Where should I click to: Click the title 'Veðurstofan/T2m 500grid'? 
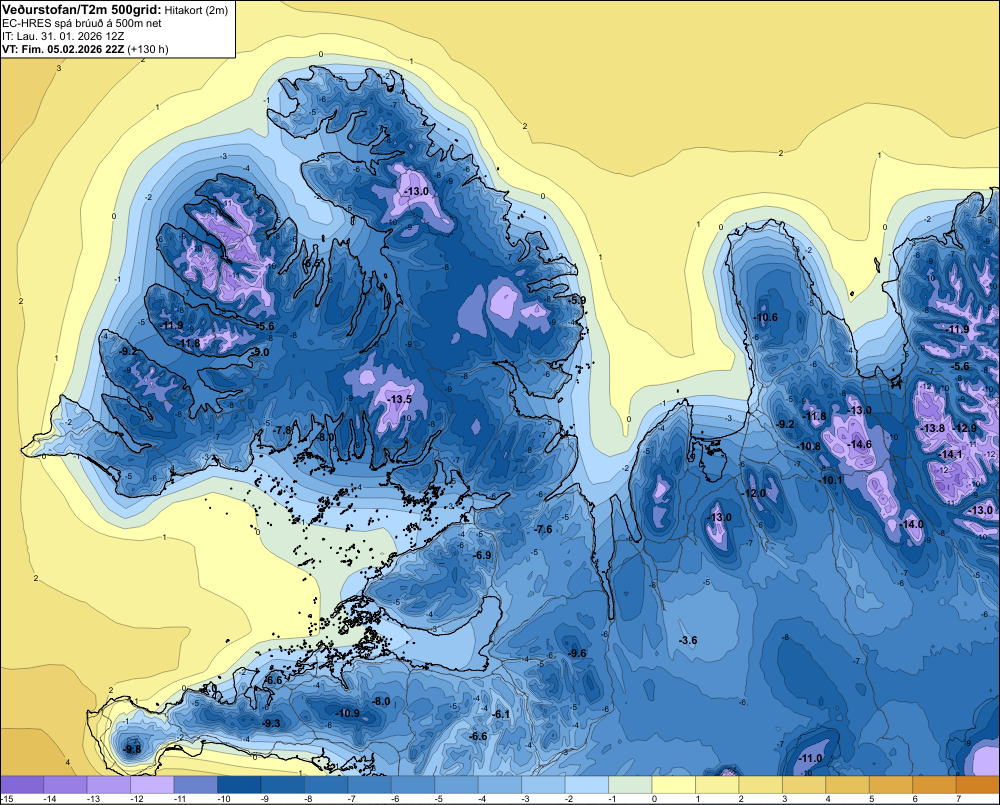(81, 10)
